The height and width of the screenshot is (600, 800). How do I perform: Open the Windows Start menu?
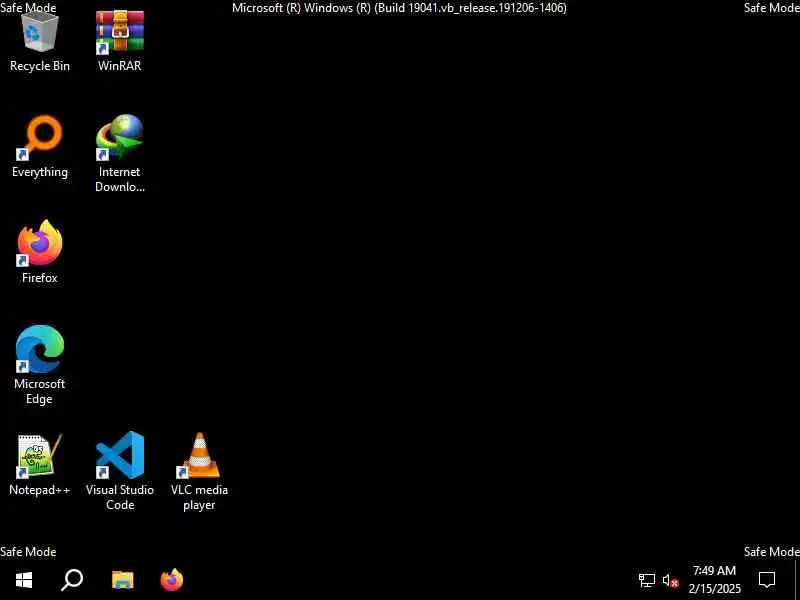(24, 580)
